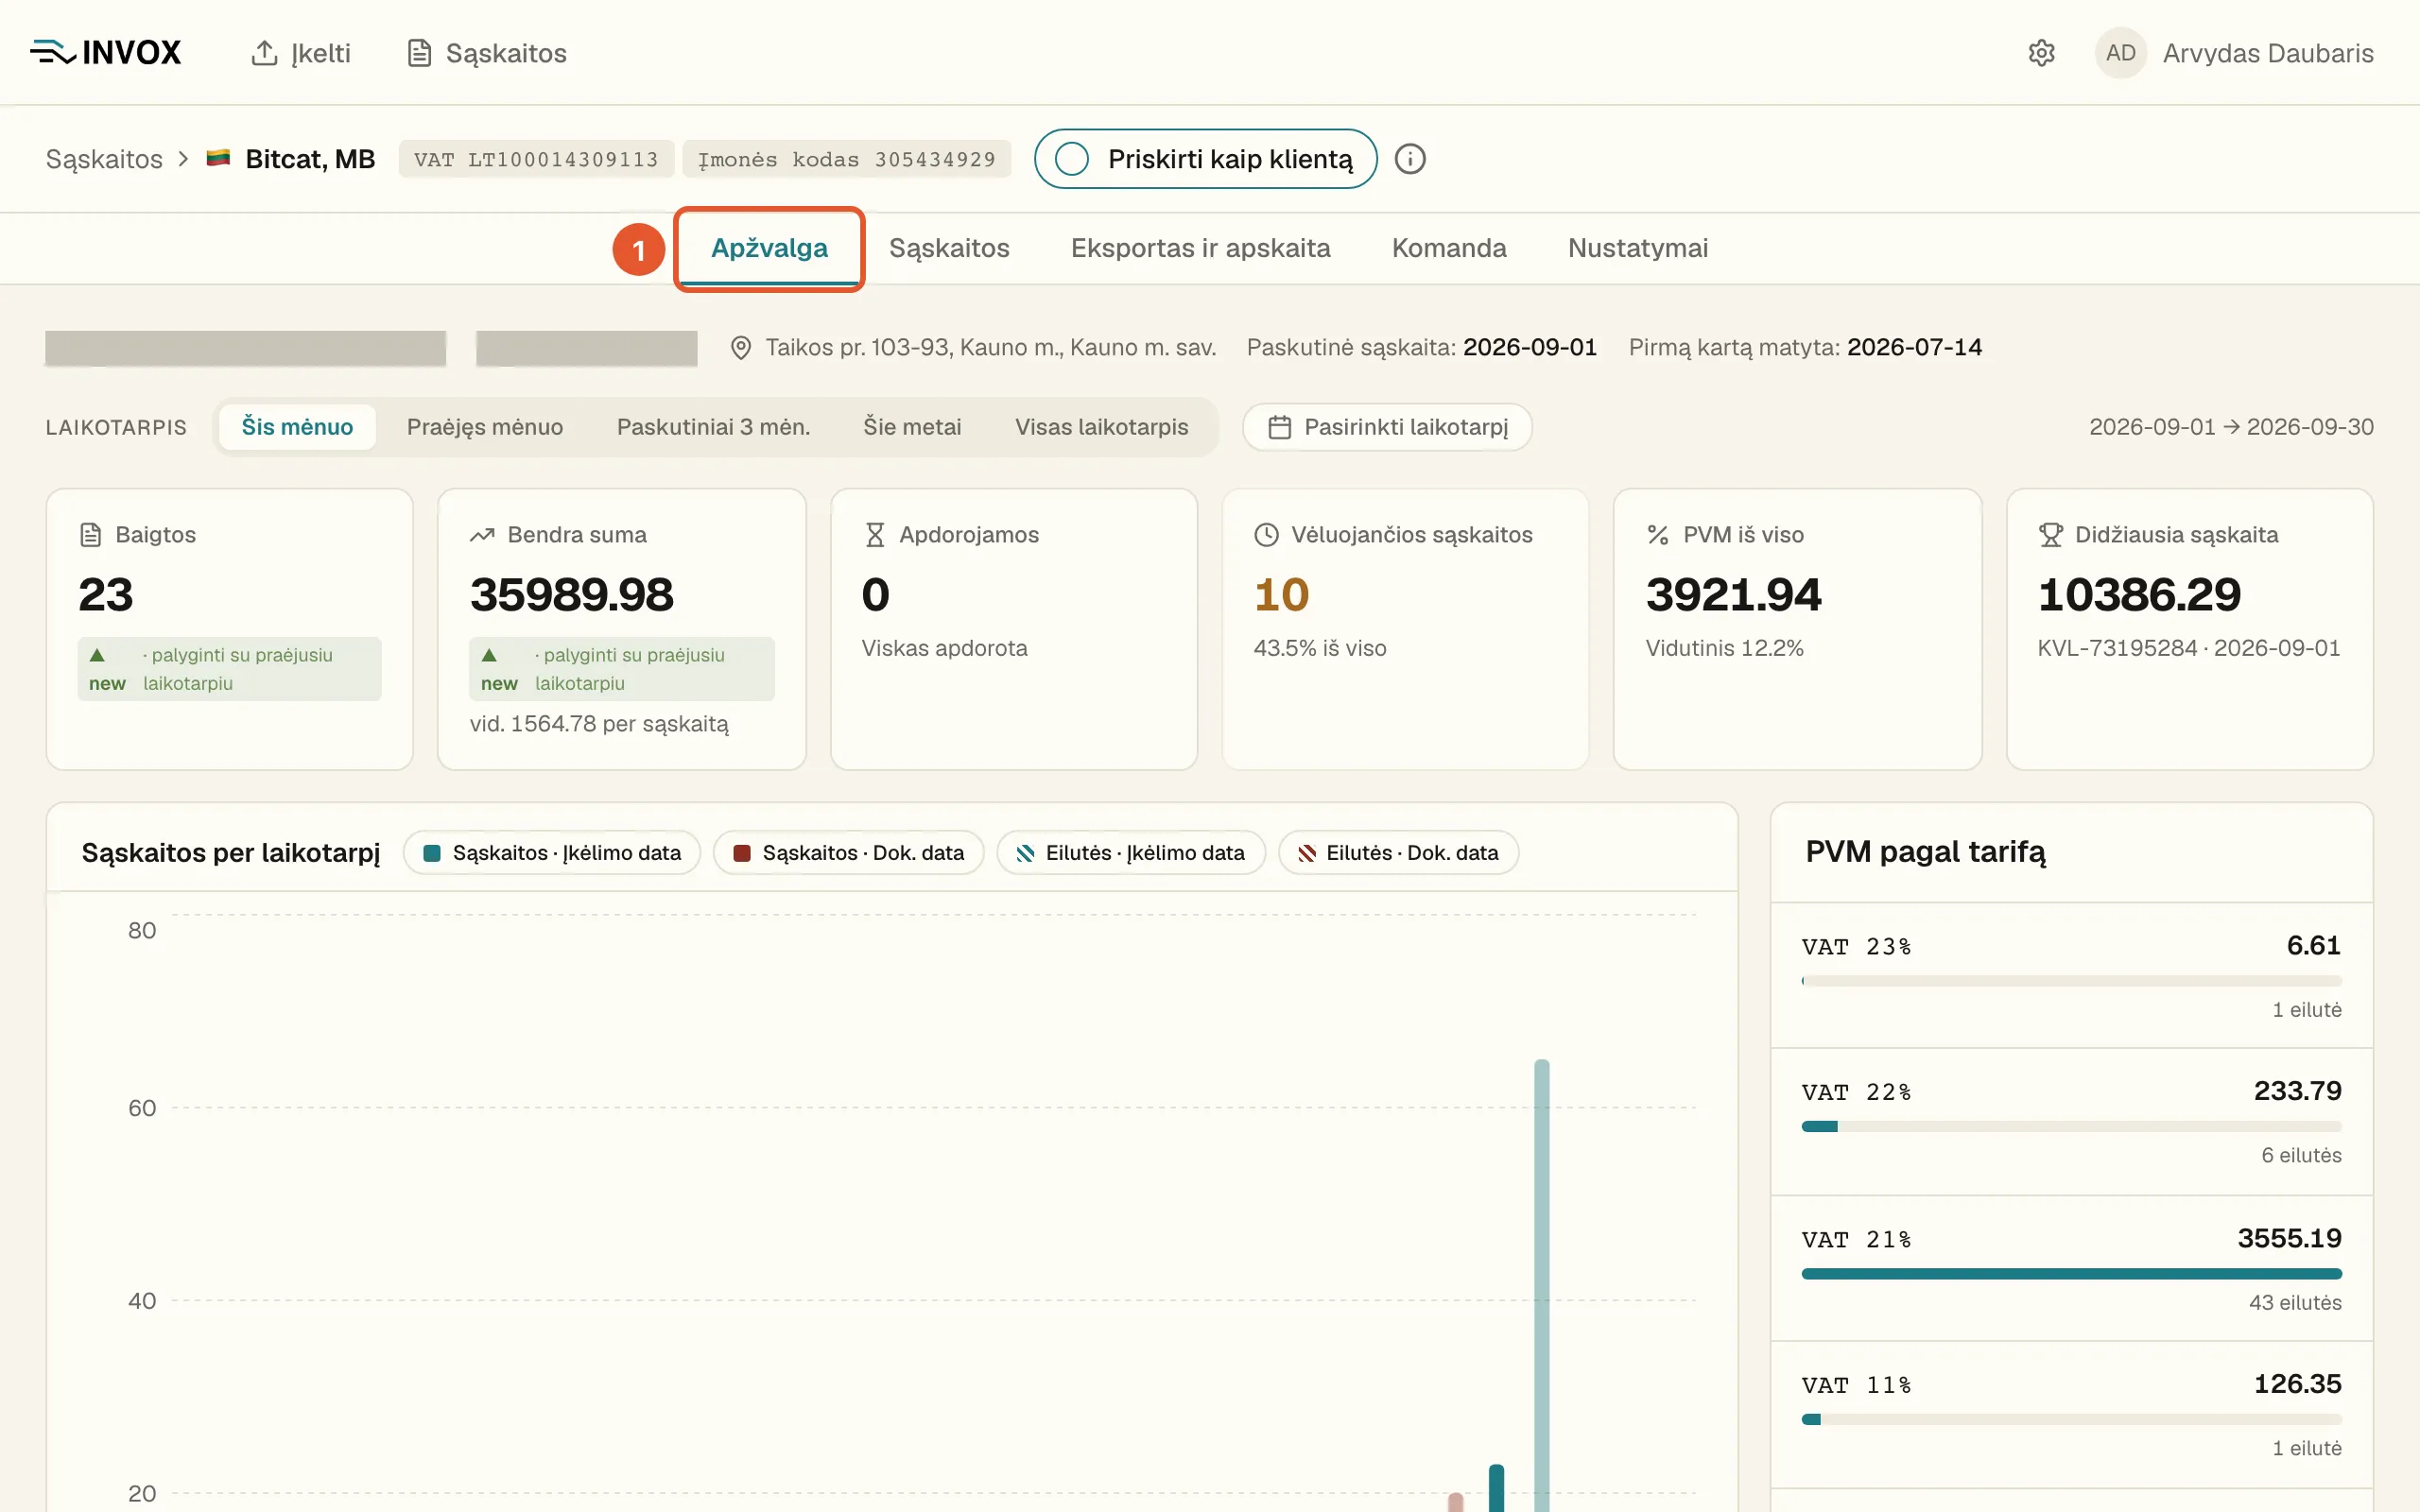The height and width of the screenshot is (1512, 2420).
Task: Toggle Eilutės · Dok. data series
Action: pos(1398,853)
